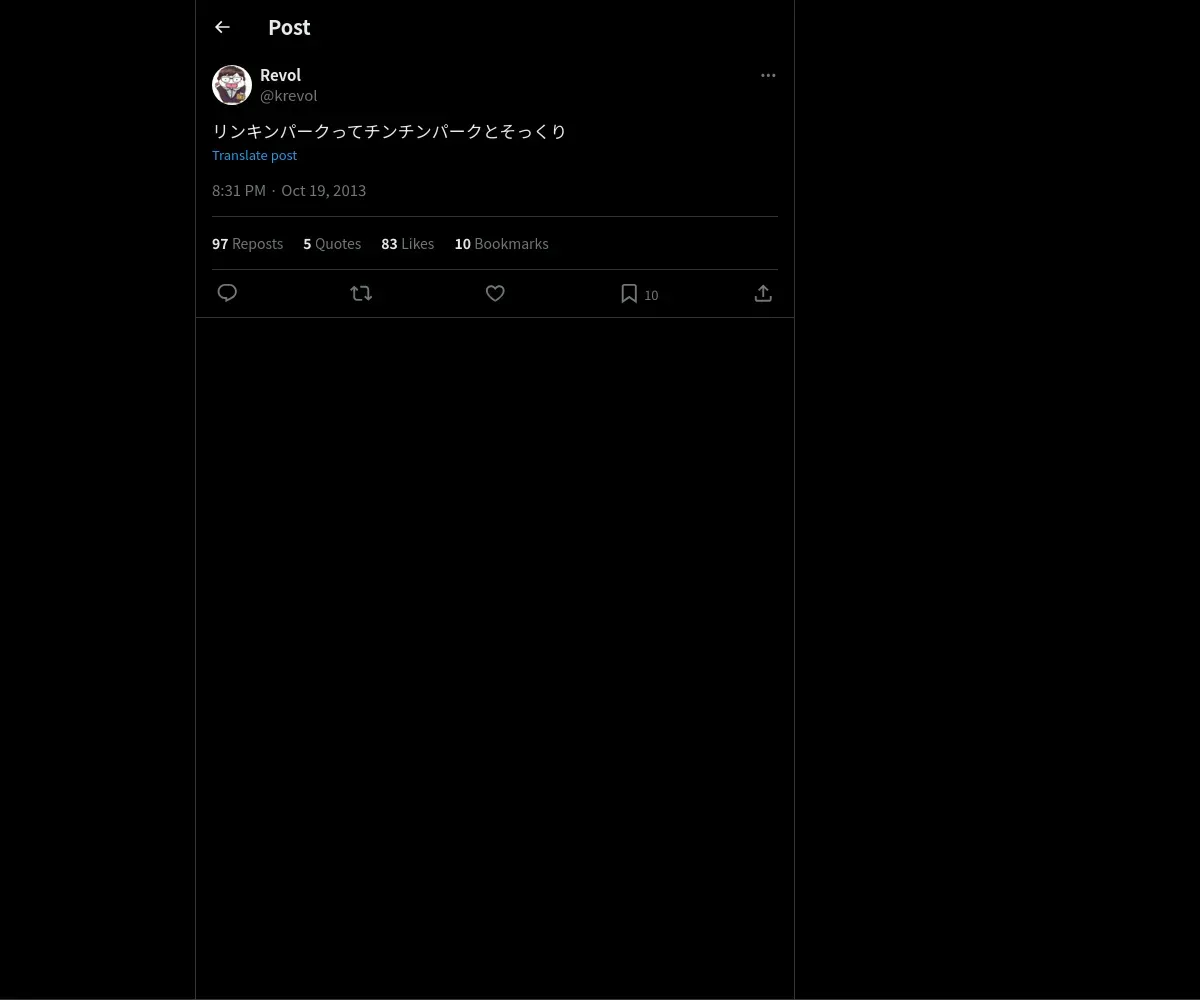Share the post via the share icon

pyautogui.click(x=763, y=293)
